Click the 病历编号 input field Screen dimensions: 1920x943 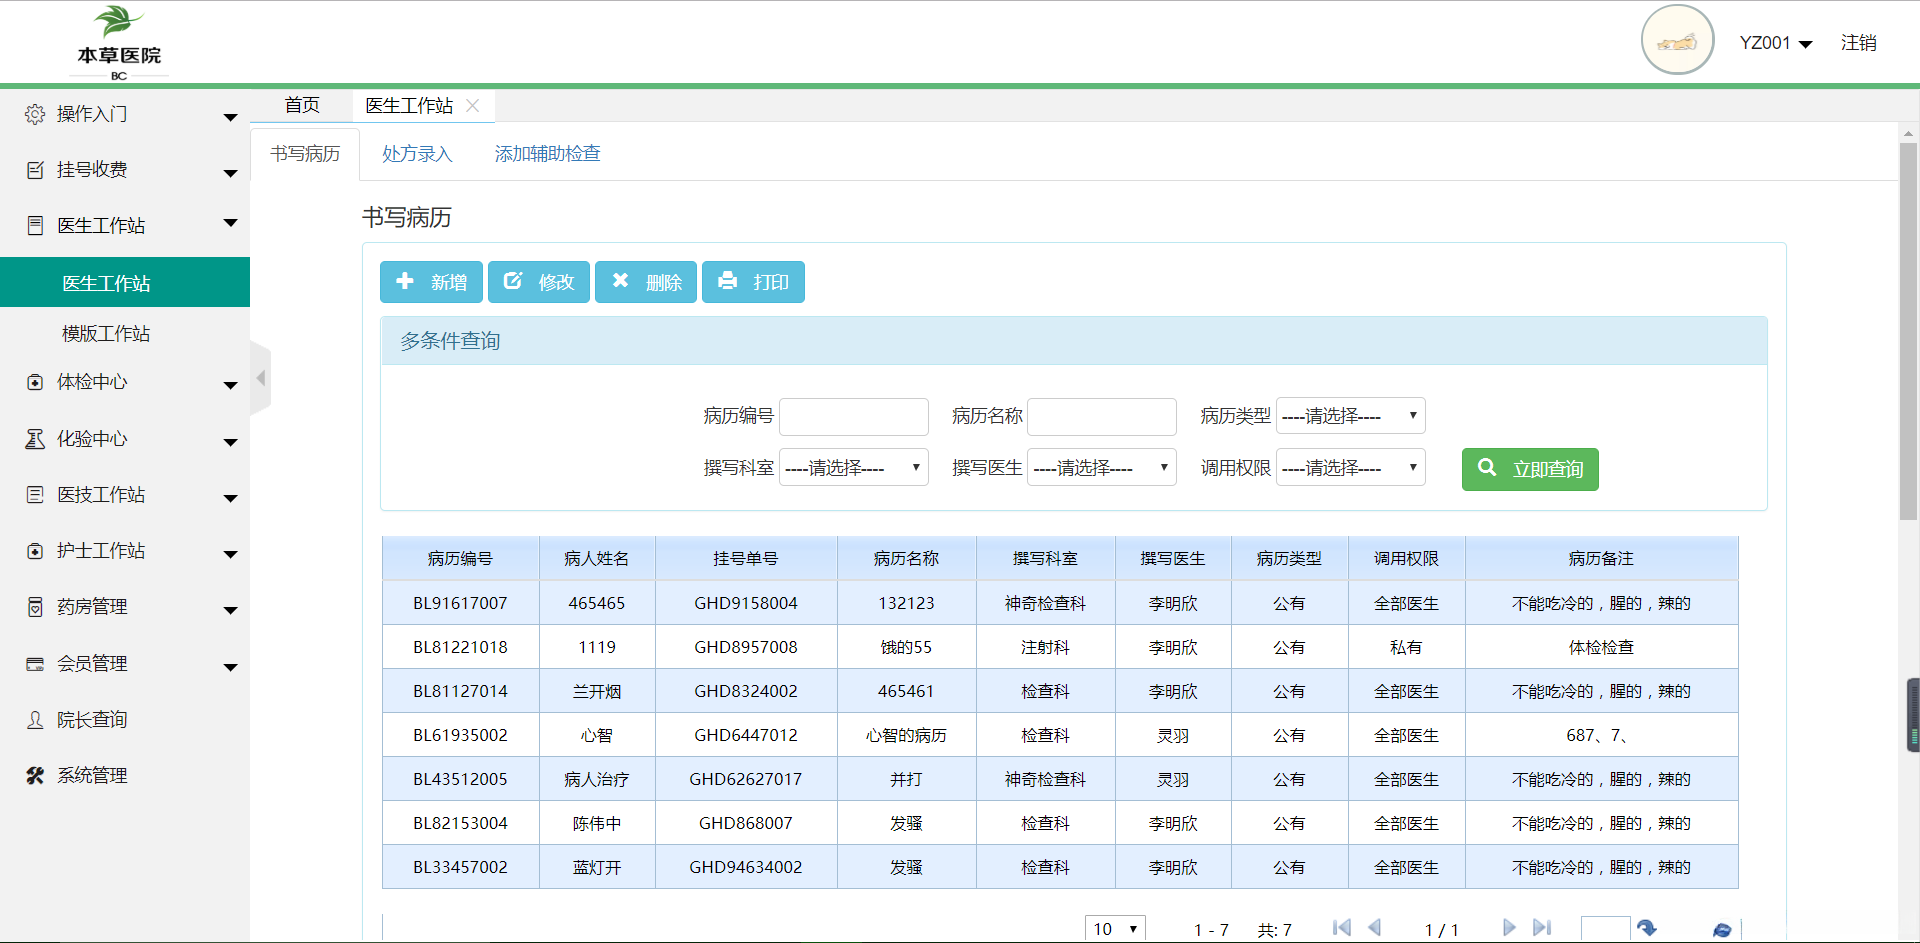[853, 416]
